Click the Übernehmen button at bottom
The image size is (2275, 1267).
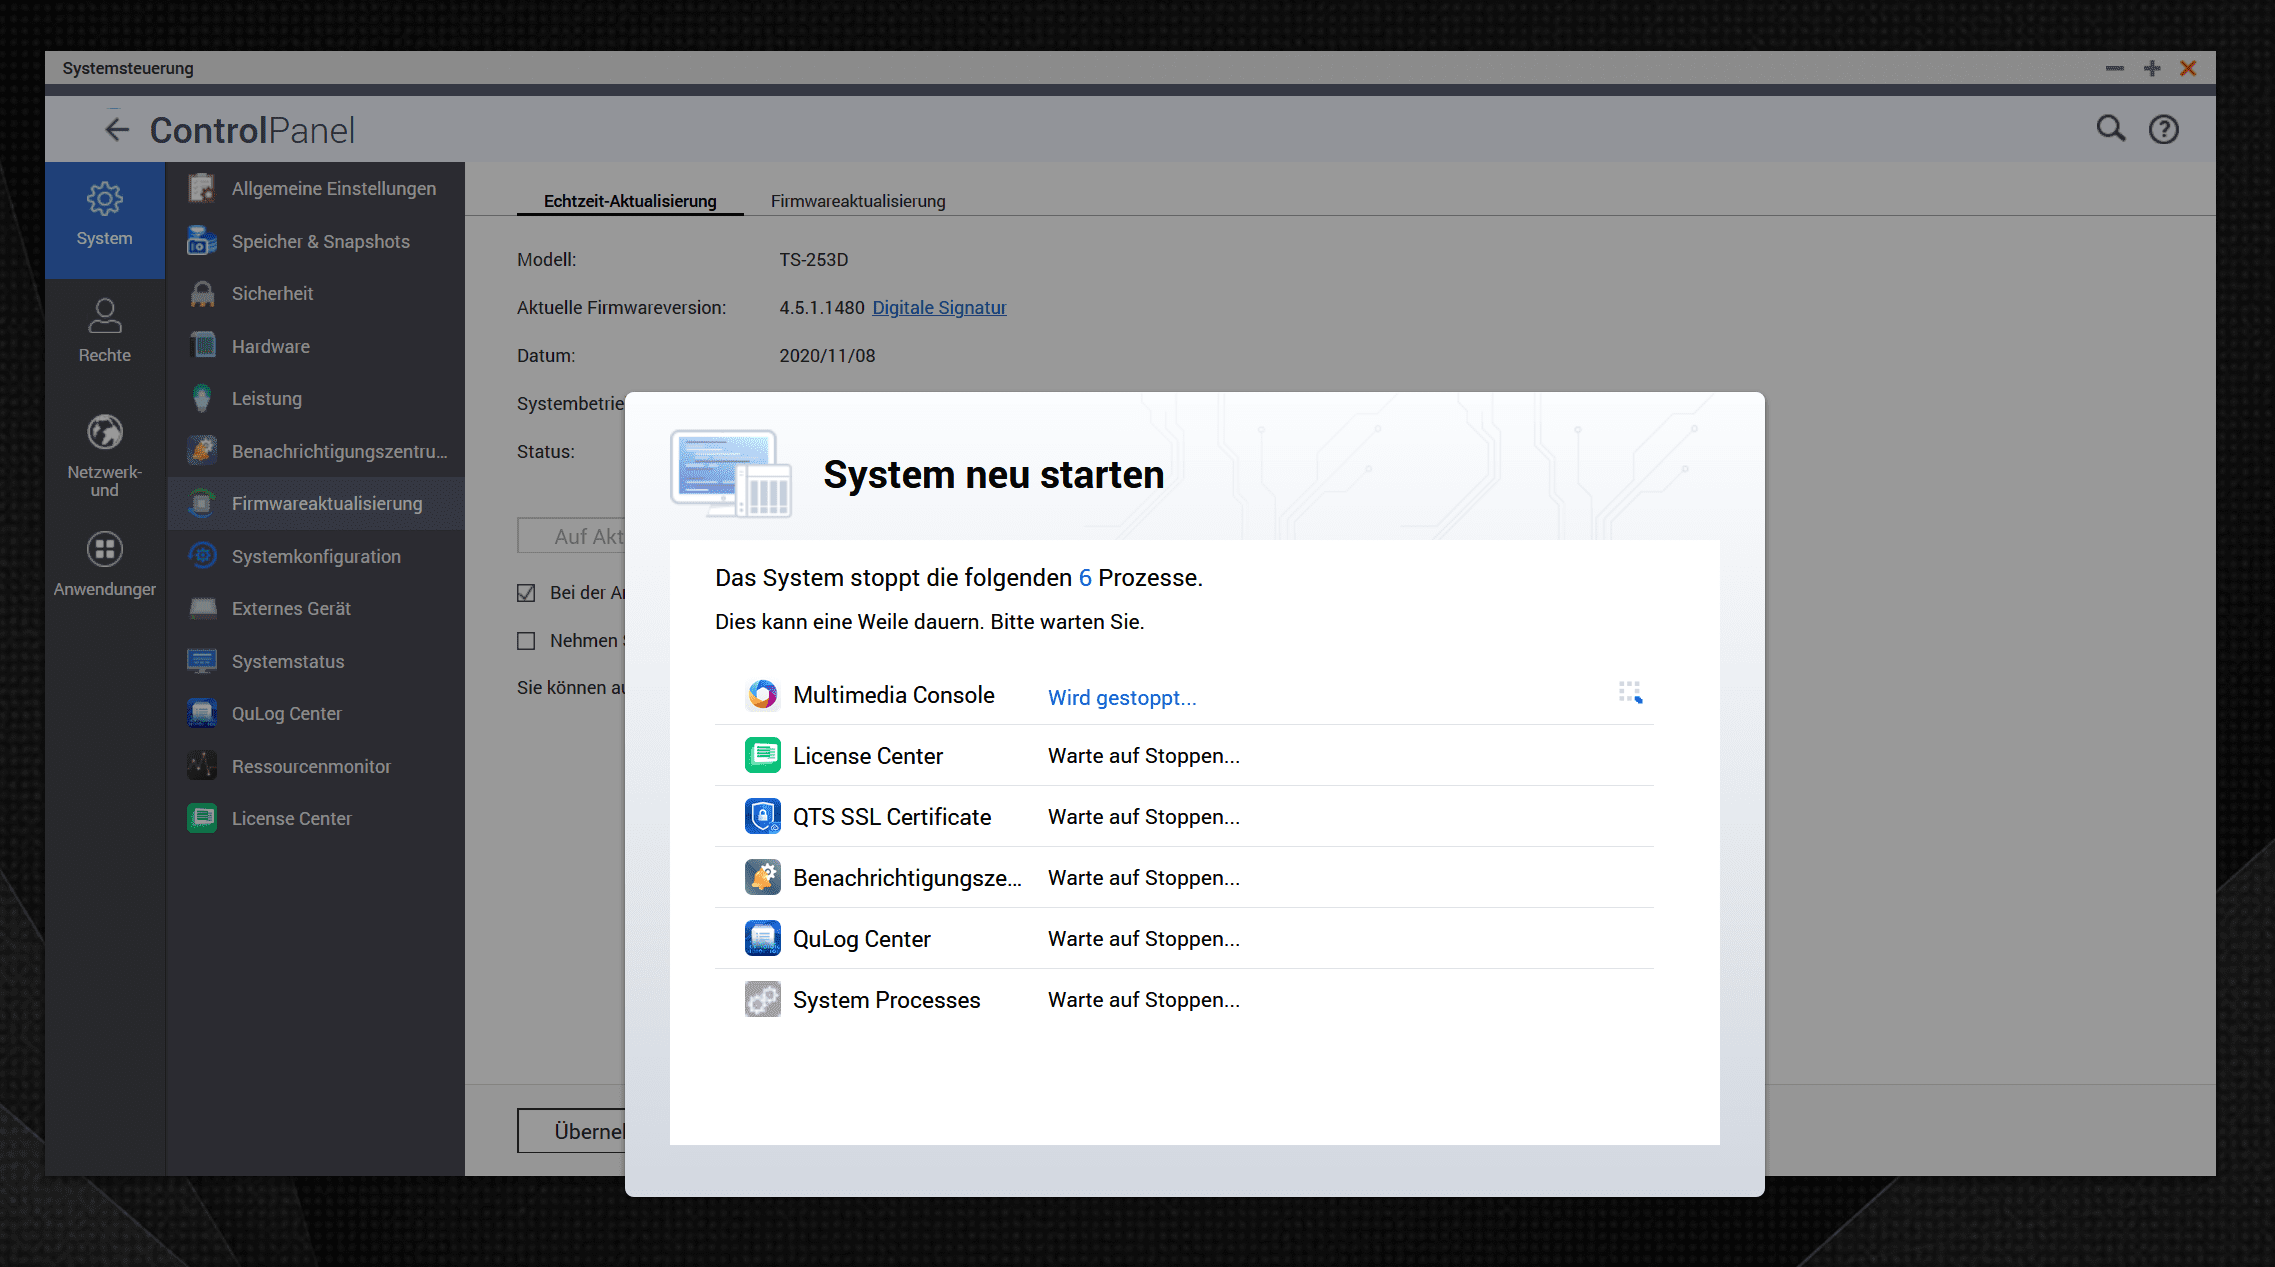click(x=571, y=1131)
